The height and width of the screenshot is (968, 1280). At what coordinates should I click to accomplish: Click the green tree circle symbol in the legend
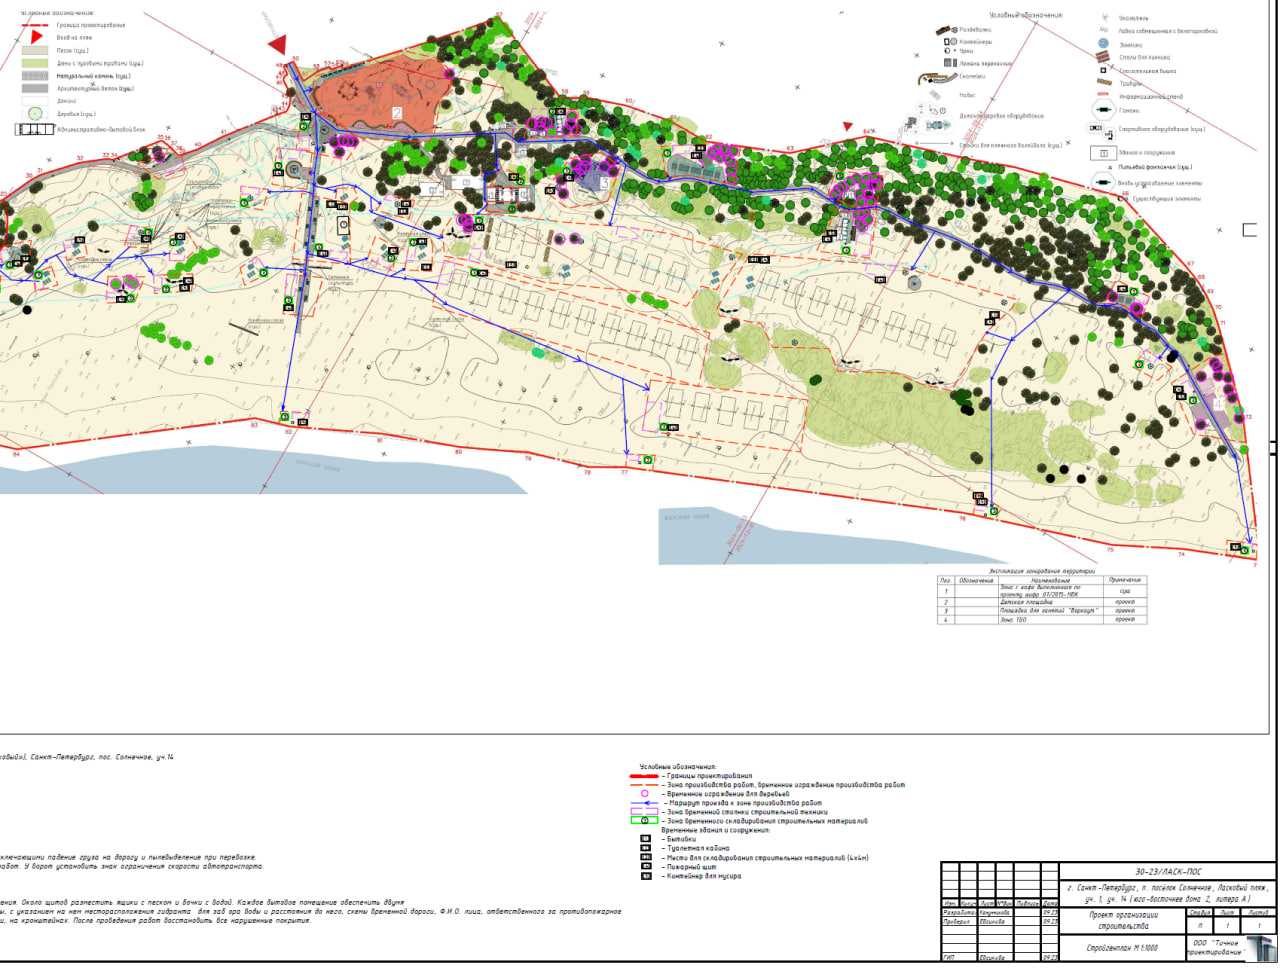35,114
